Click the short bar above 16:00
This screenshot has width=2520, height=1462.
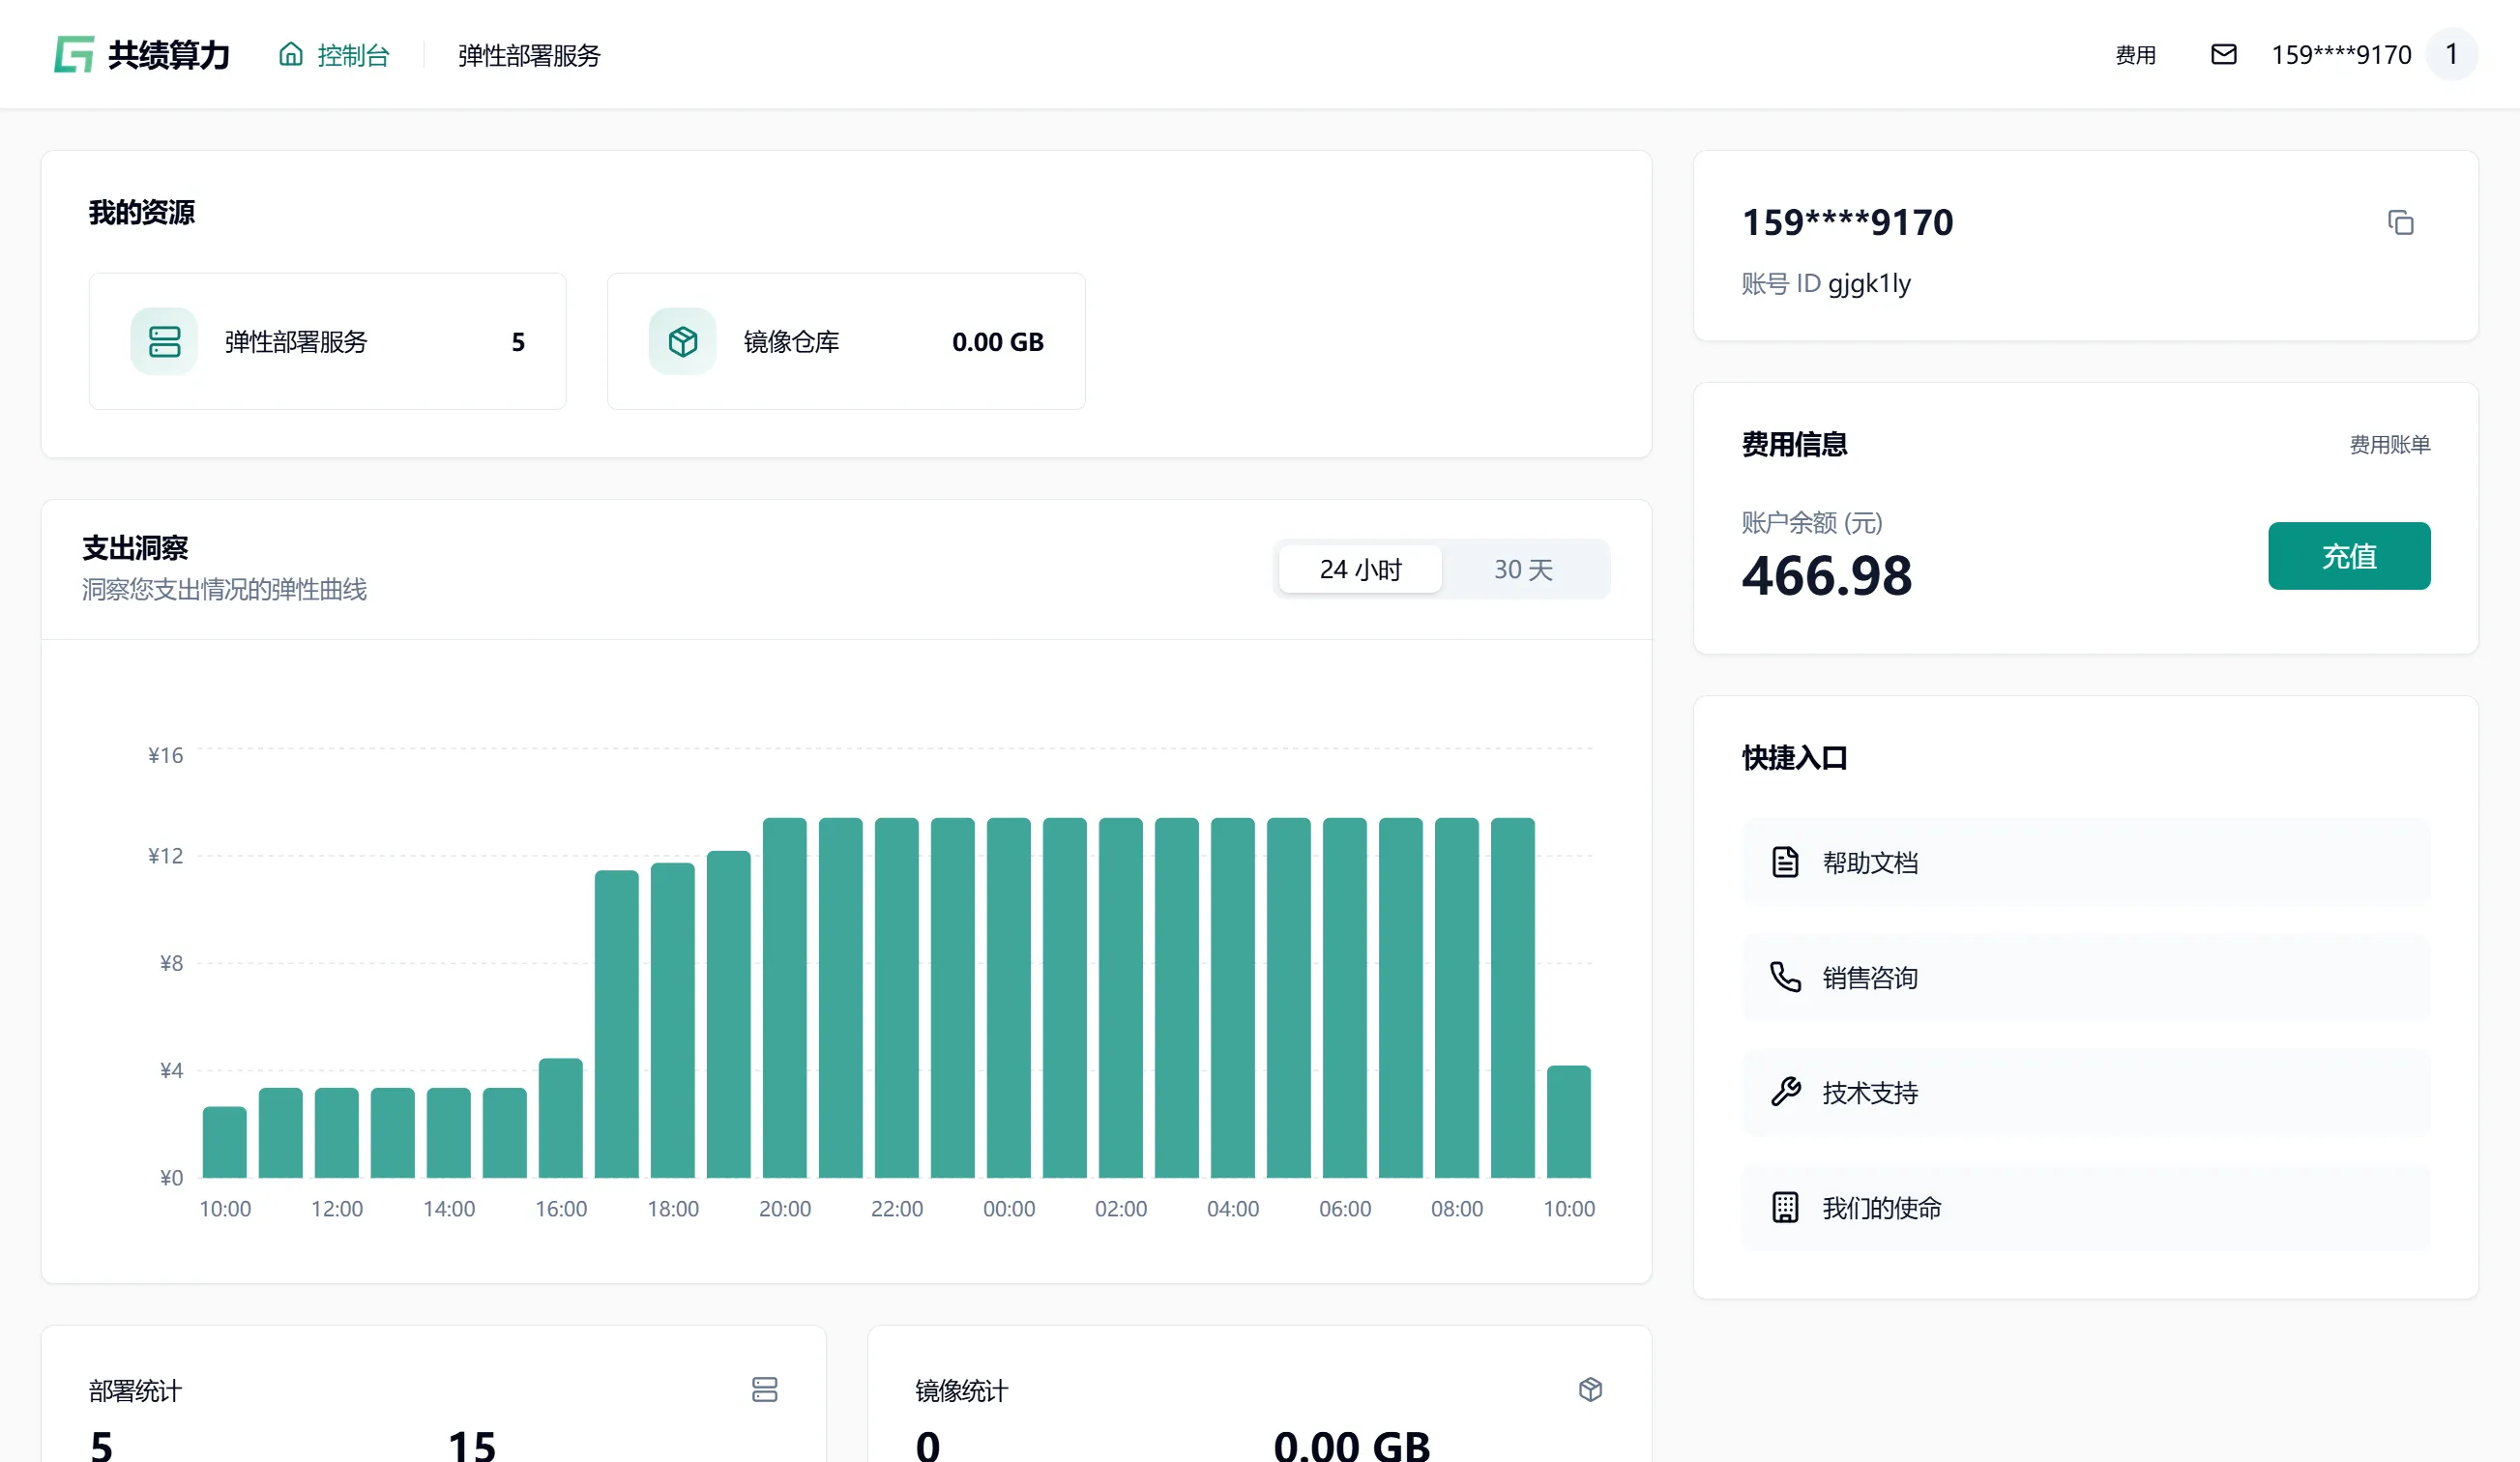[560, 1118]
